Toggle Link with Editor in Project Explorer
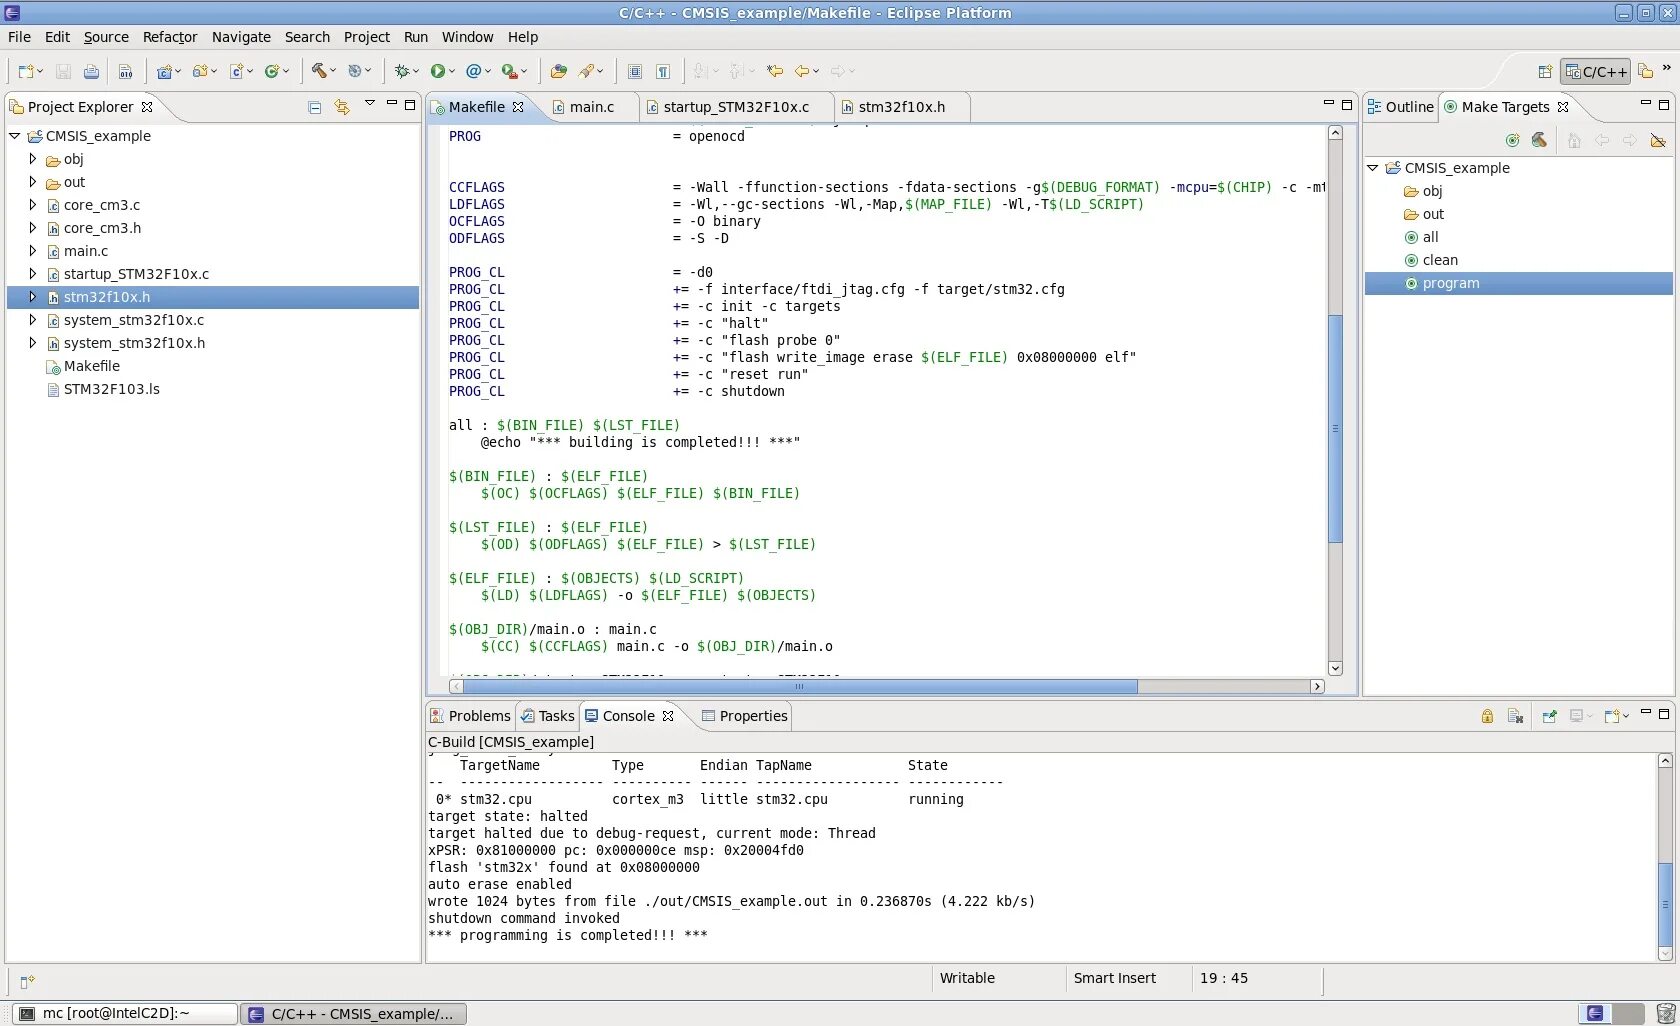The height and width of the screenshot is (1026, 1680). click(x=342, y=107)
